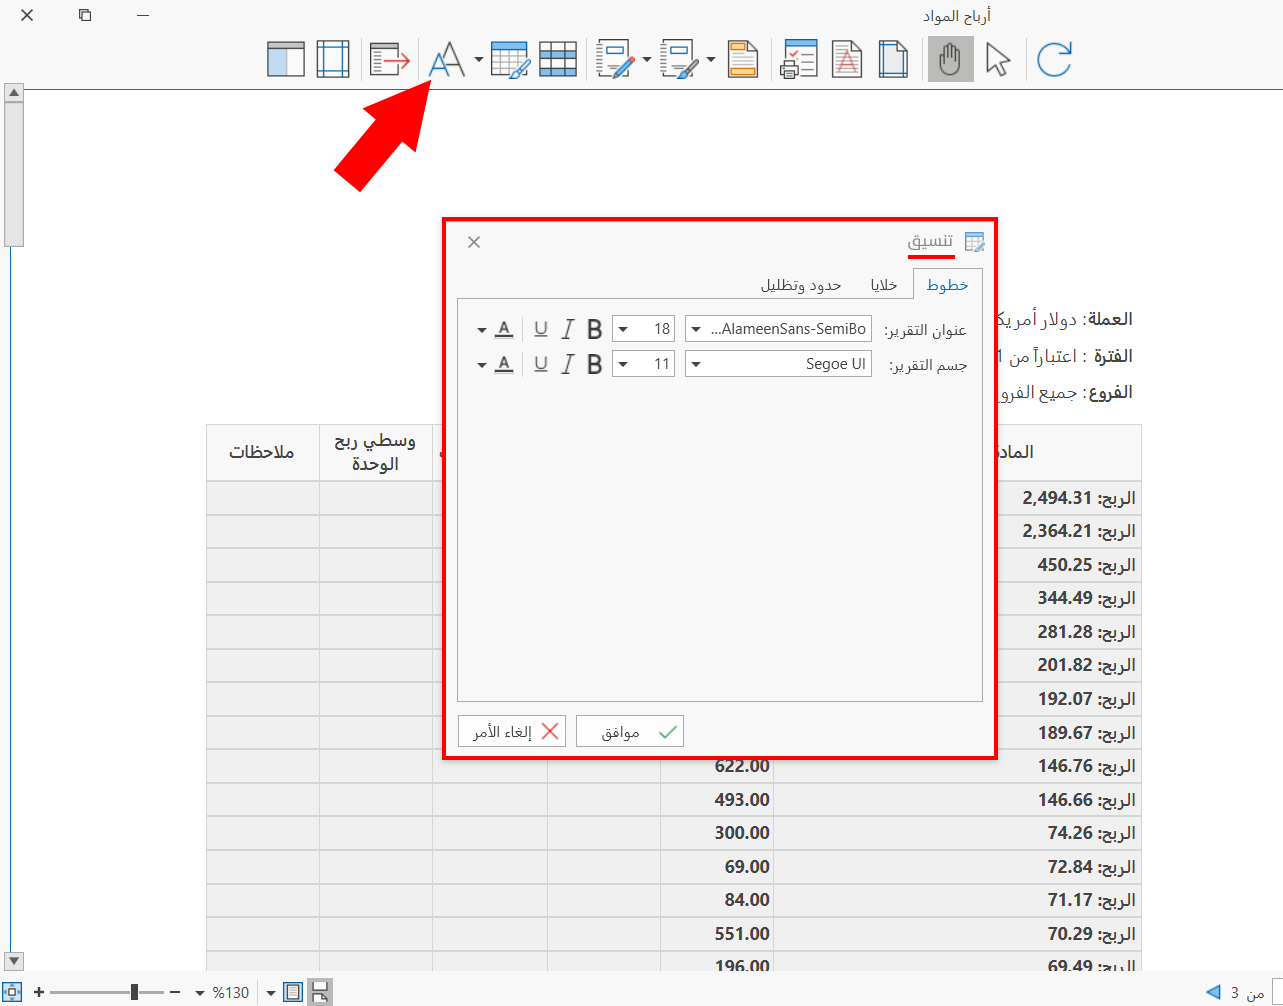Screen dimensions: 1283x1006
Task: Toggle bold for report title font
Action: 594,329
